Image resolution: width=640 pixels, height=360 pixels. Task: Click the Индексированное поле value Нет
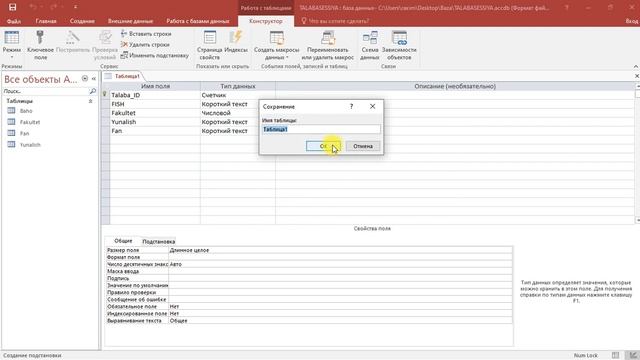pyautogui.click(x=340, y=314)
